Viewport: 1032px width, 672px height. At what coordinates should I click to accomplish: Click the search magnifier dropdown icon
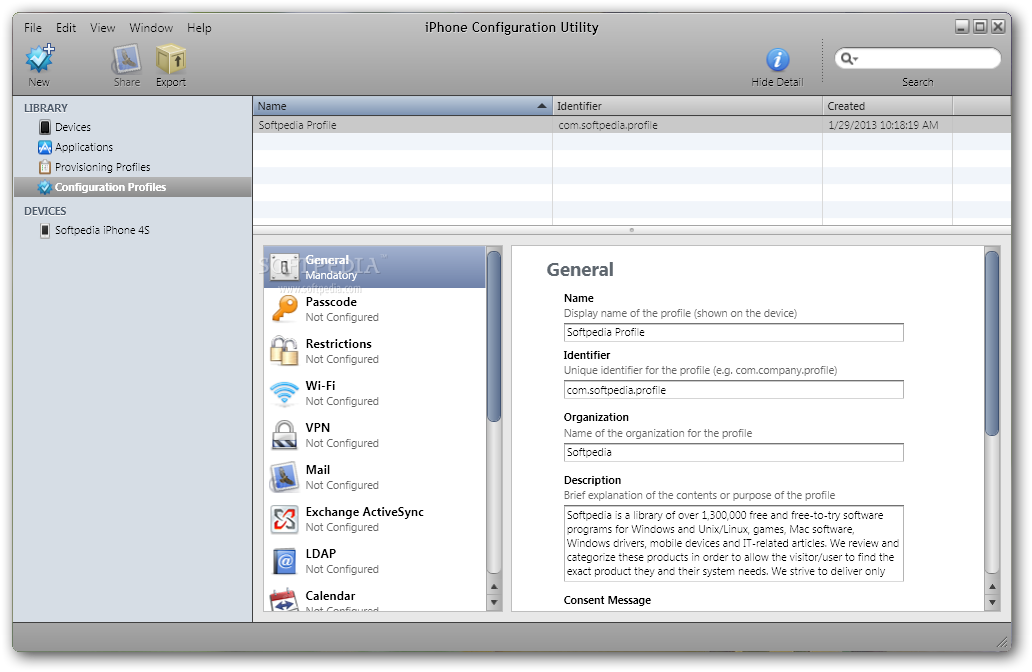coord(849,59)
